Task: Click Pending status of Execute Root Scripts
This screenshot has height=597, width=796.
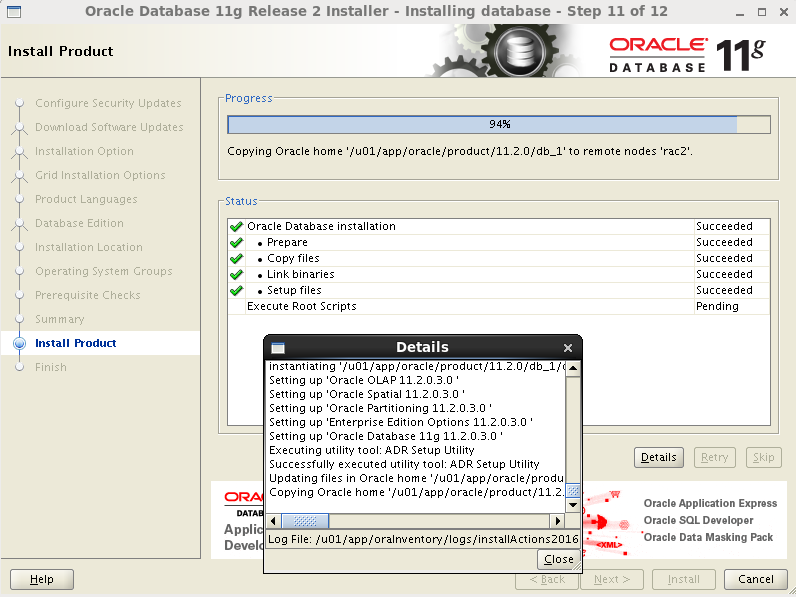Action: coord(717,307)
